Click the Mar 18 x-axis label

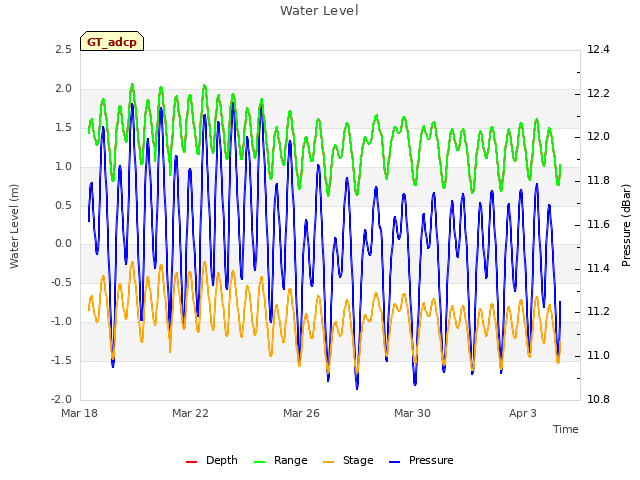pos(79,413)
